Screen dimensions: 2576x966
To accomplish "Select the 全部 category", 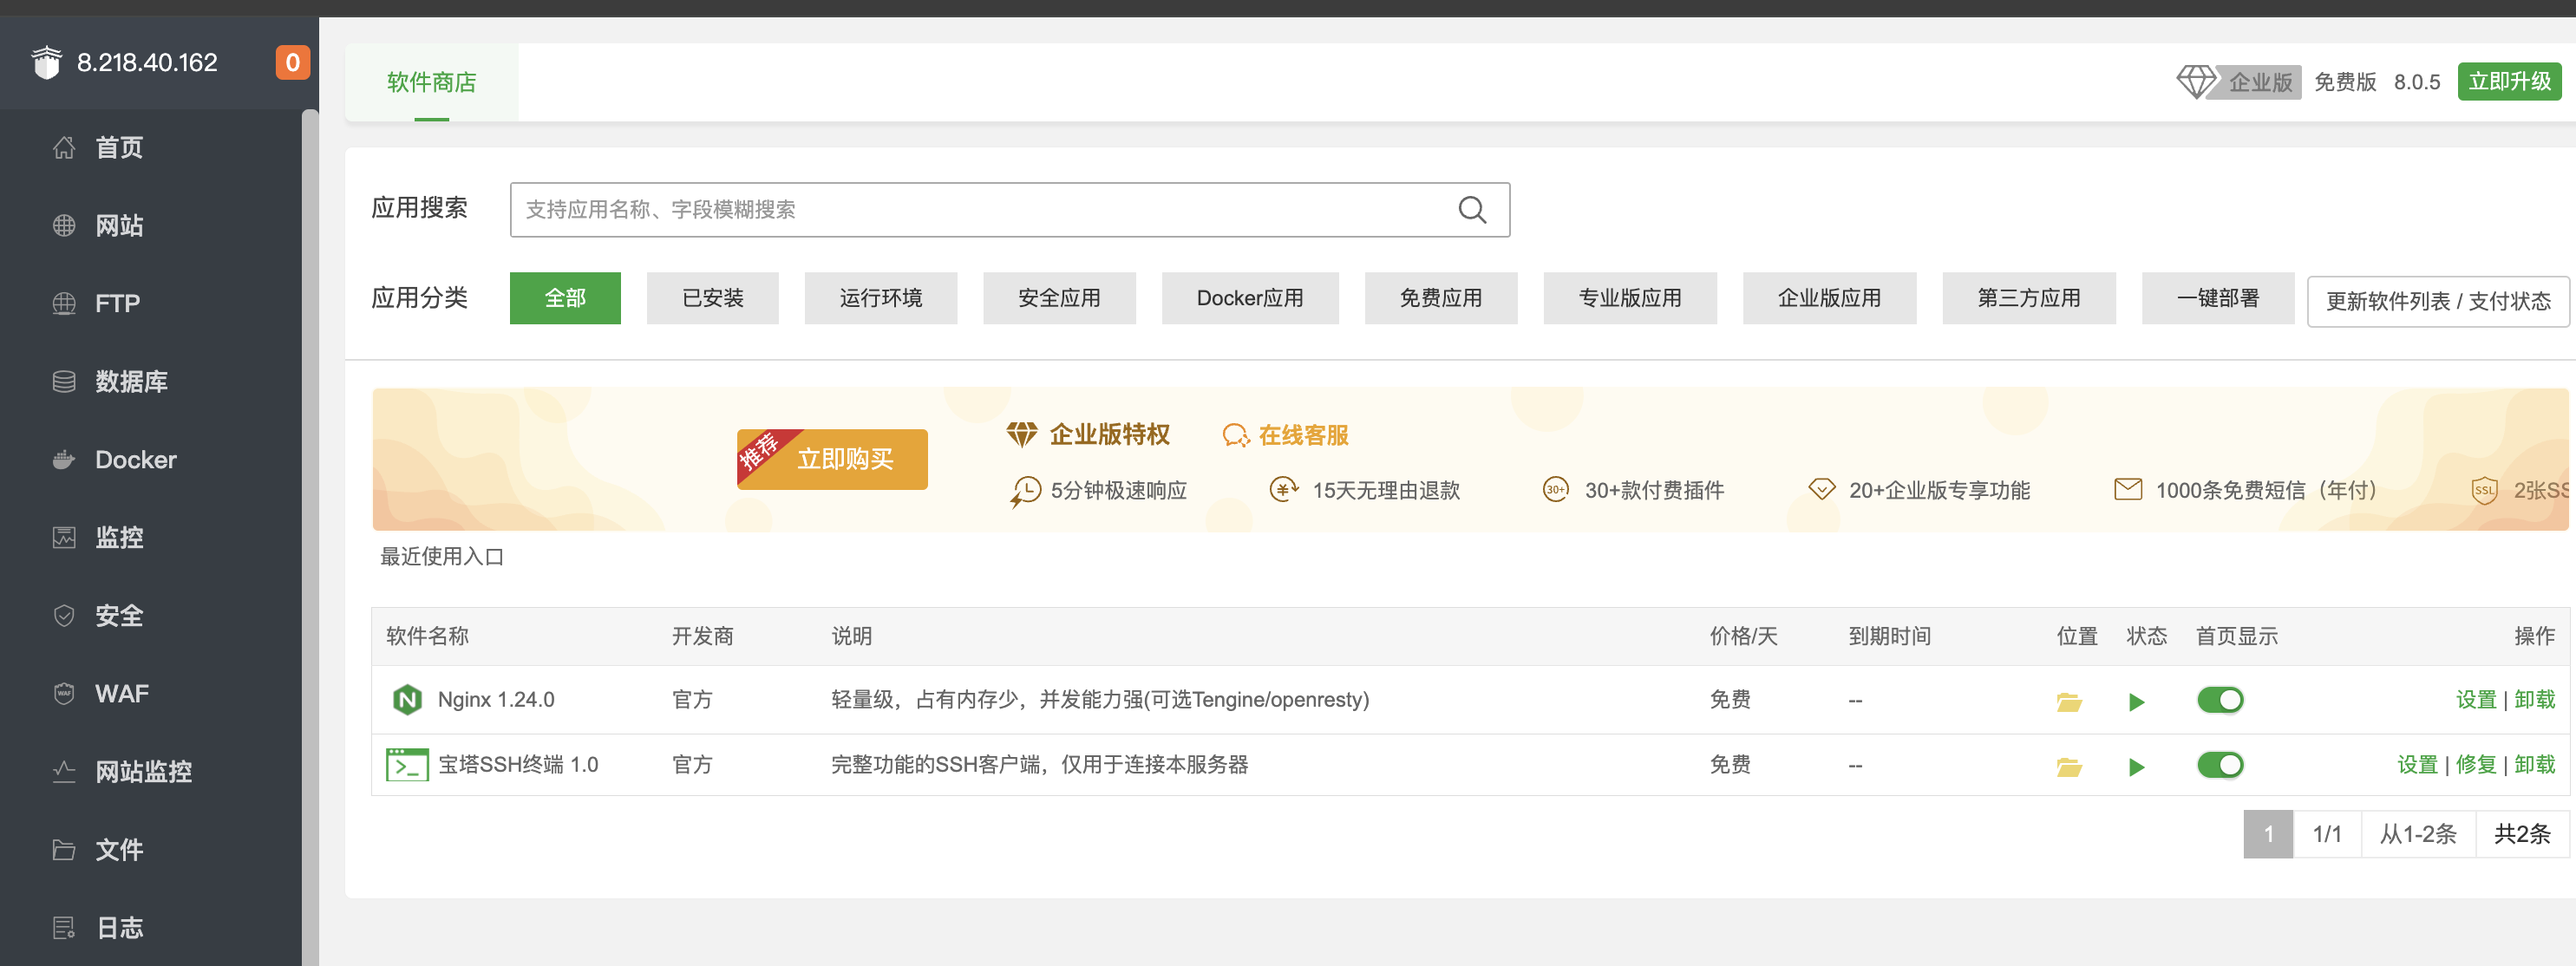I will [565, 298].
